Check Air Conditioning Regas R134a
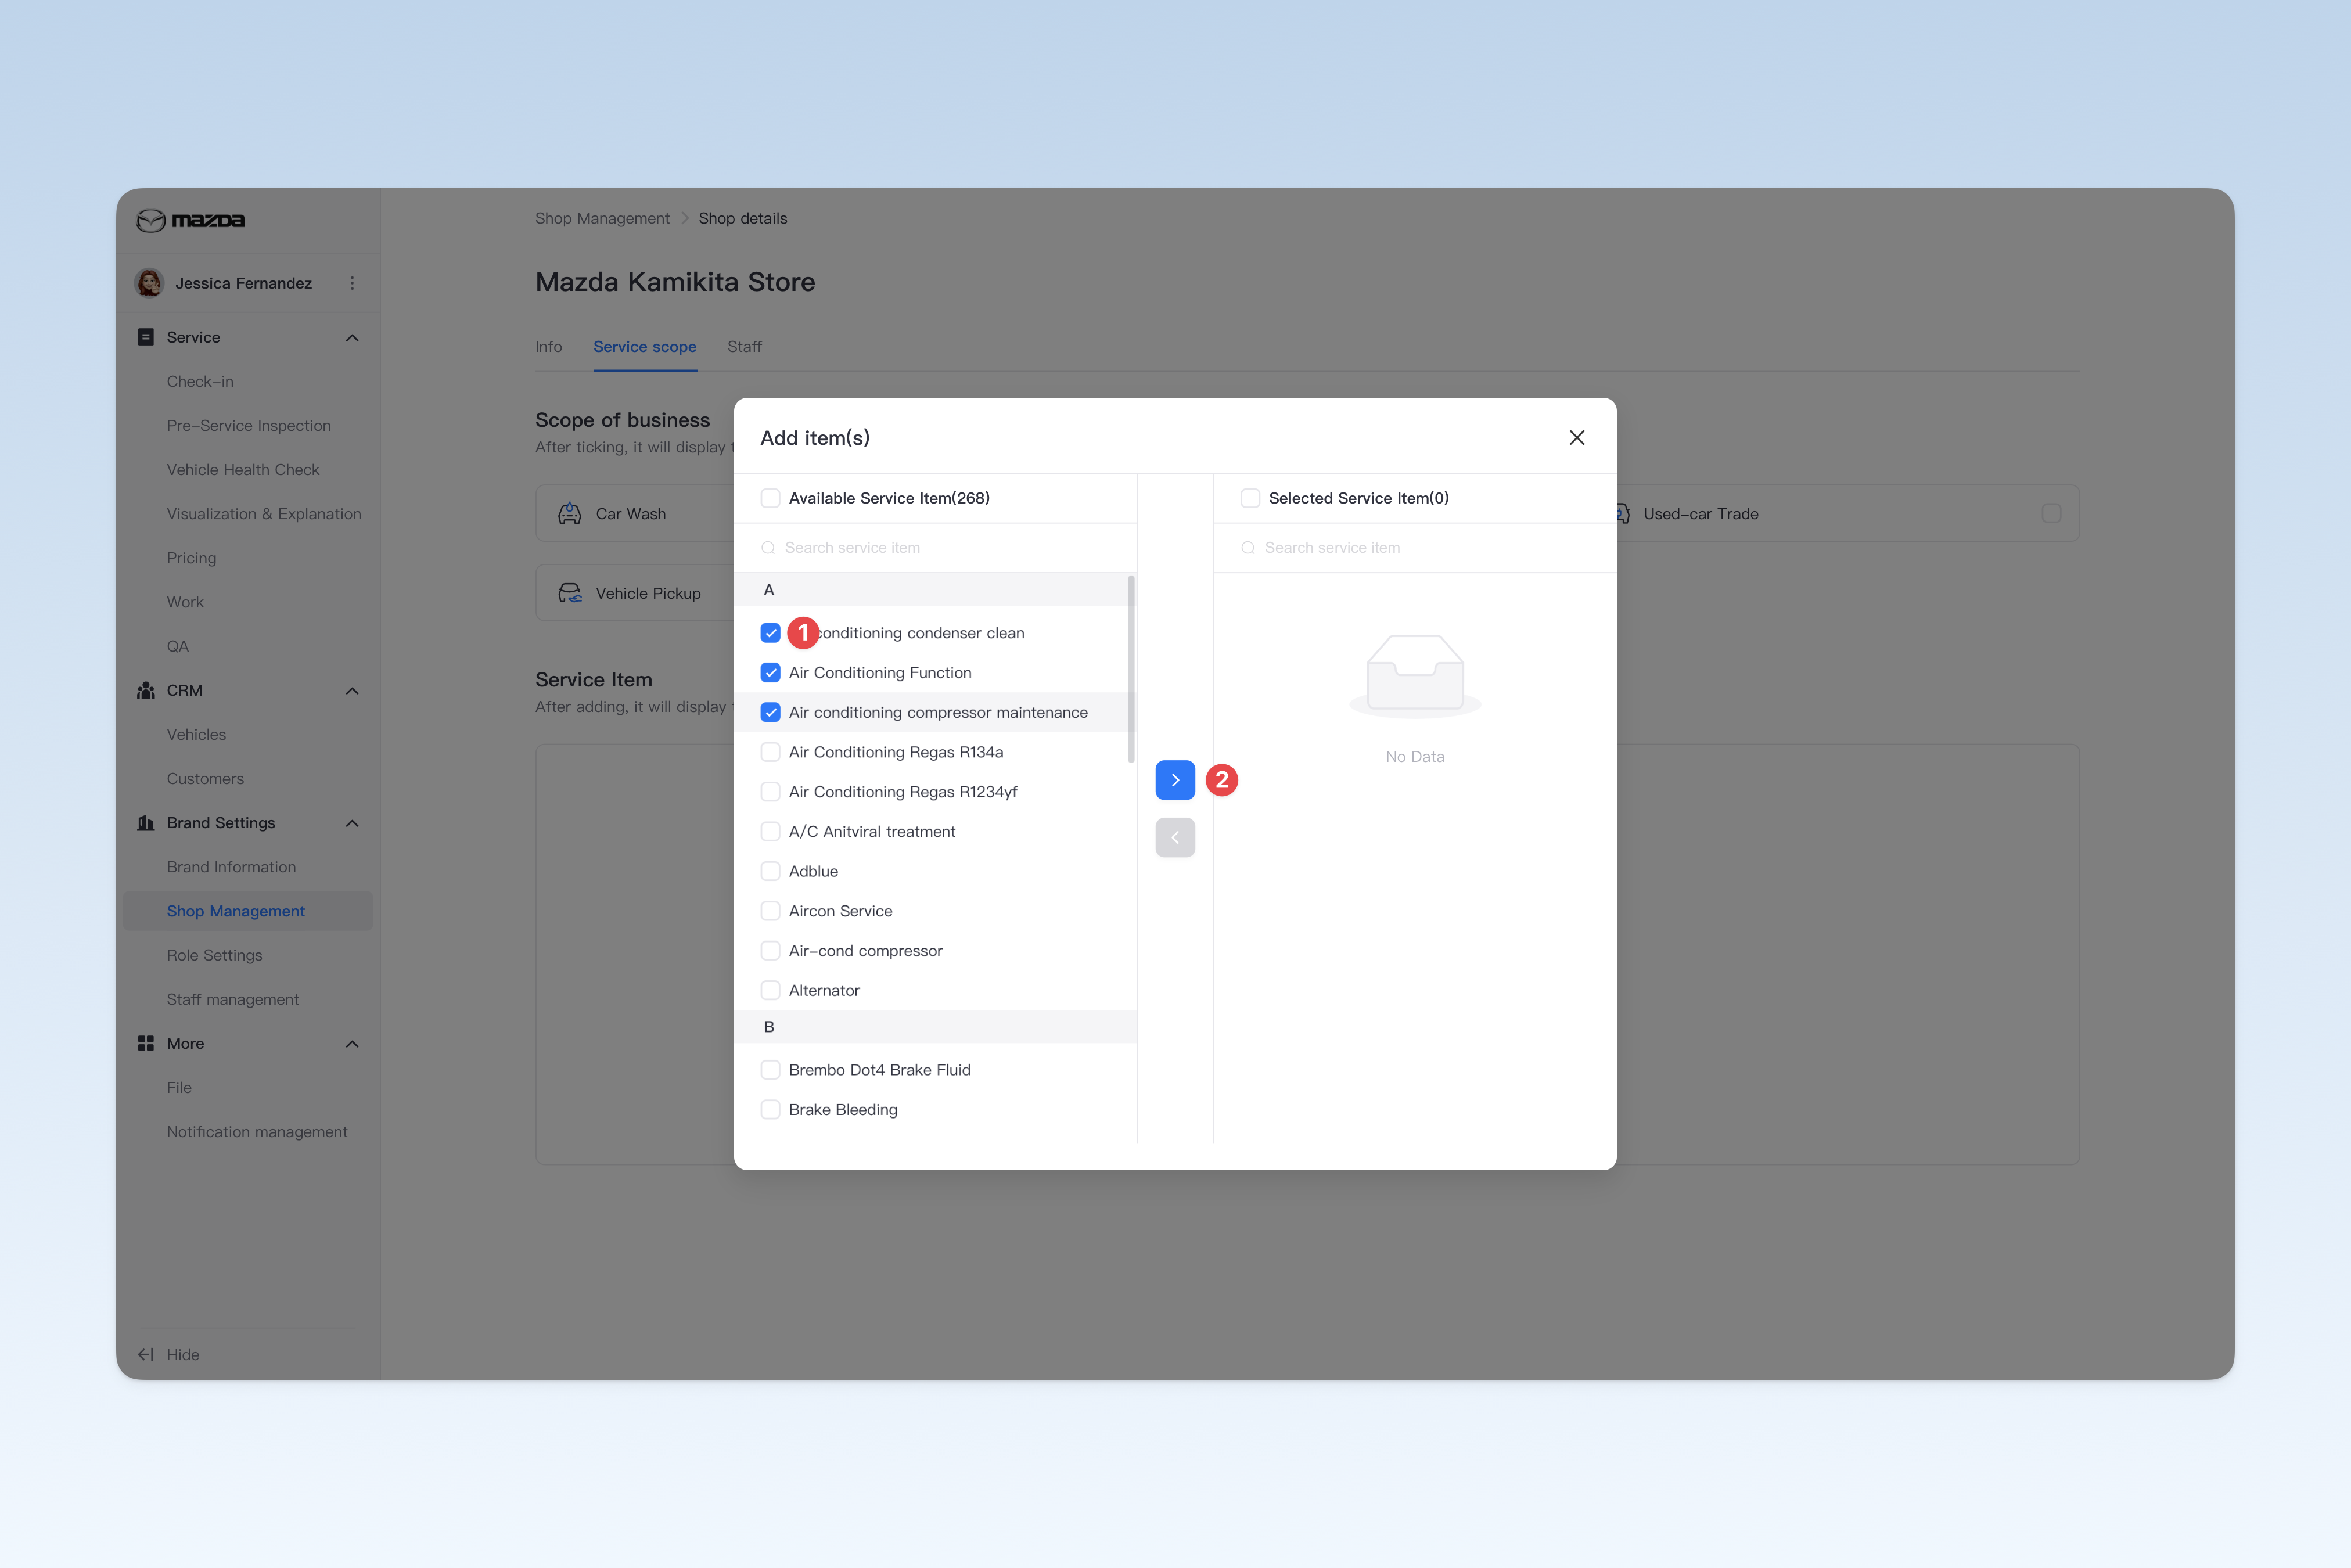 coord(770,752)
